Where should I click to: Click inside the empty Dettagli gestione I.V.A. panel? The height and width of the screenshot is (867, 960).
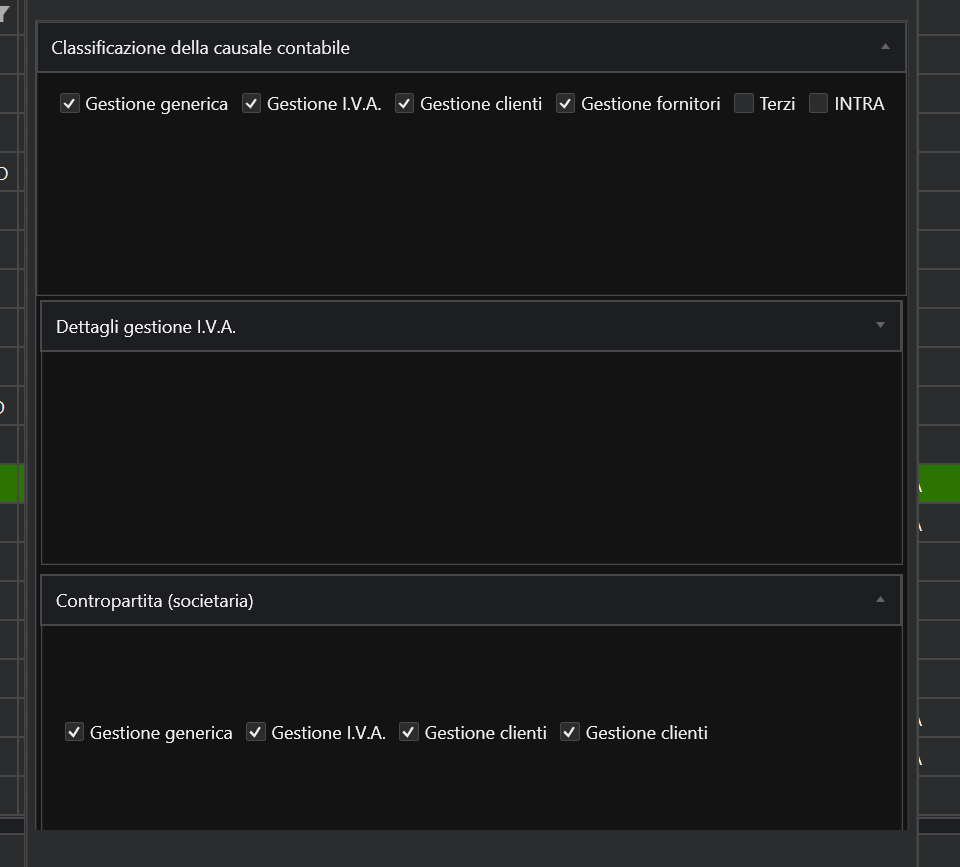pyautogui.click(x=470, y=456)
